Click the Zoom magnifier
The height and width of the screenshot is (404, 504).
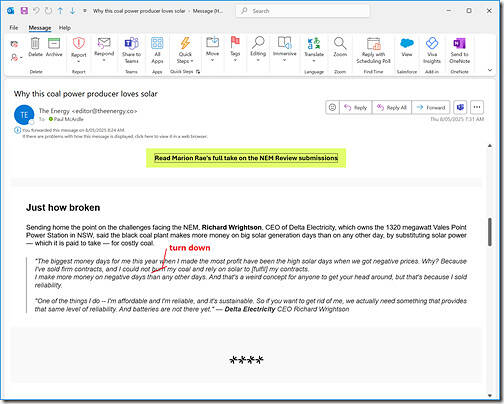pyautogui.click(x=340, y=47)
